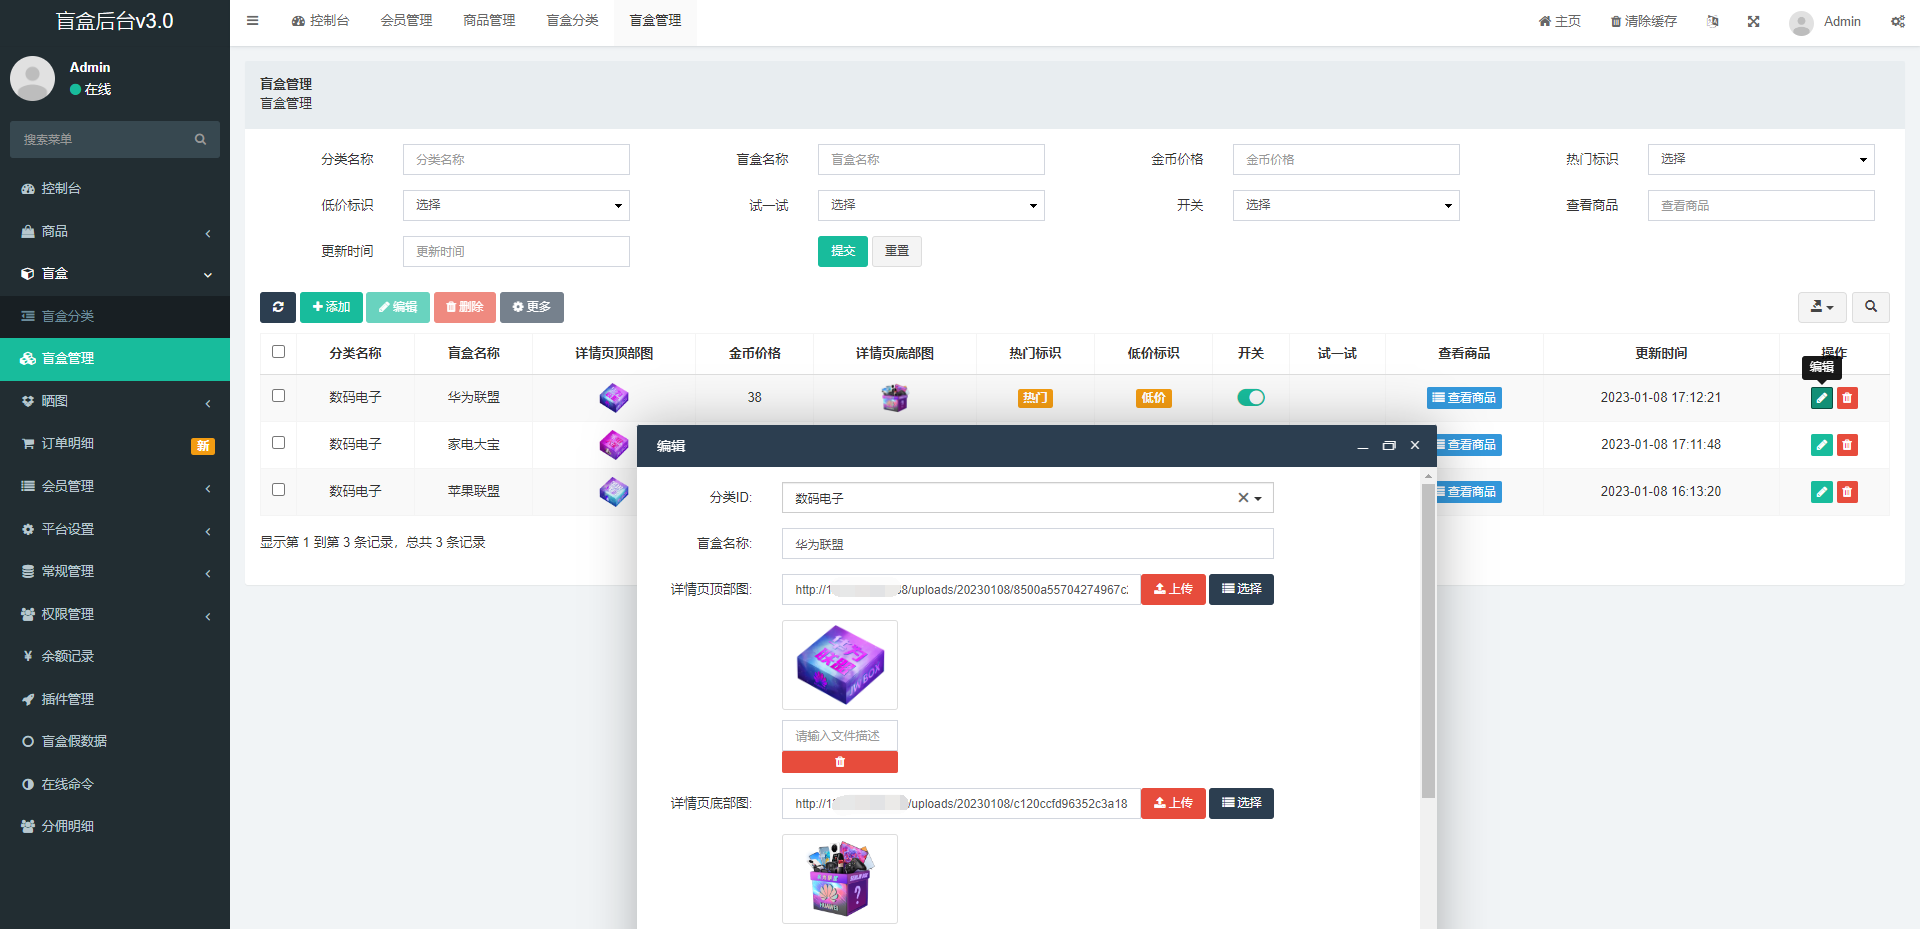
Task: Click the table search magnifier icon
Action: tap(1870, 307)
